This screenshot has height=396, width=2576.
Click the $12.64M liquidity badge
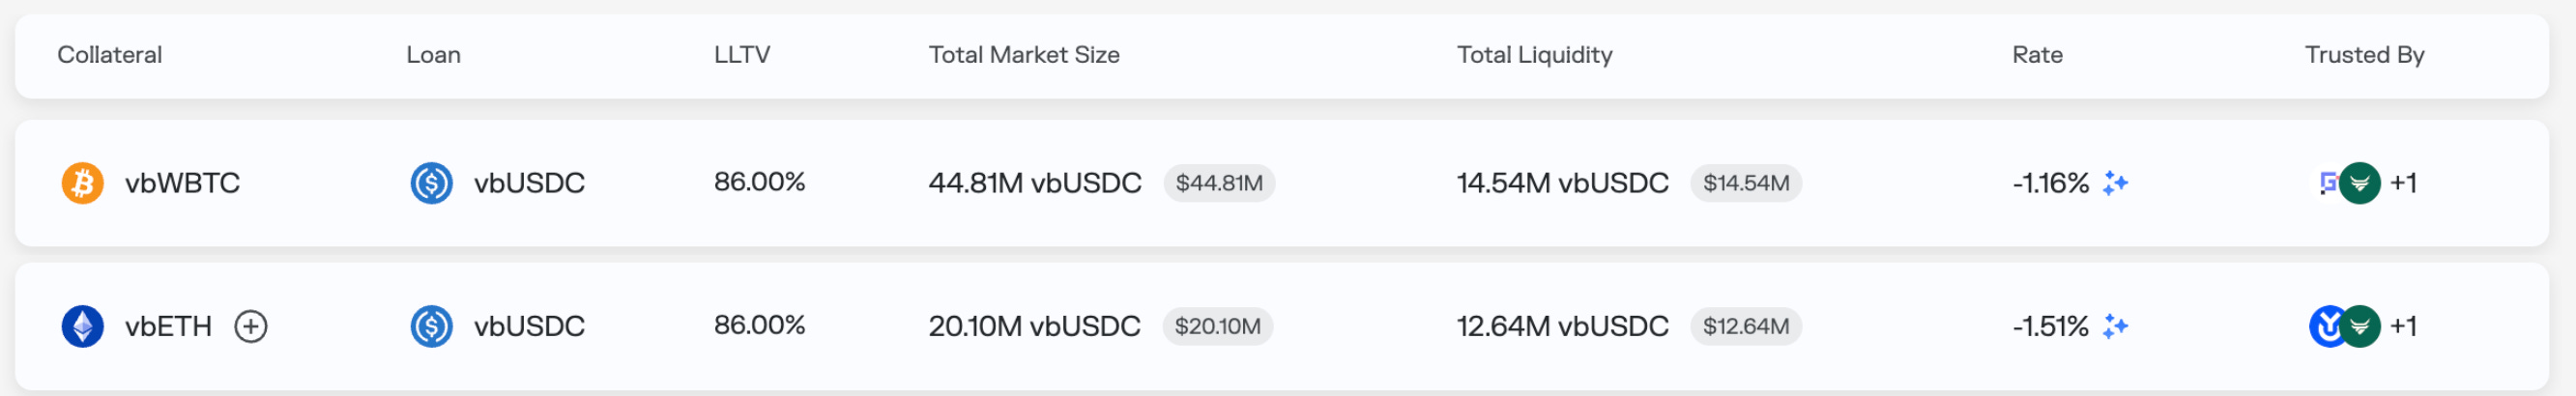[1745, 326]
